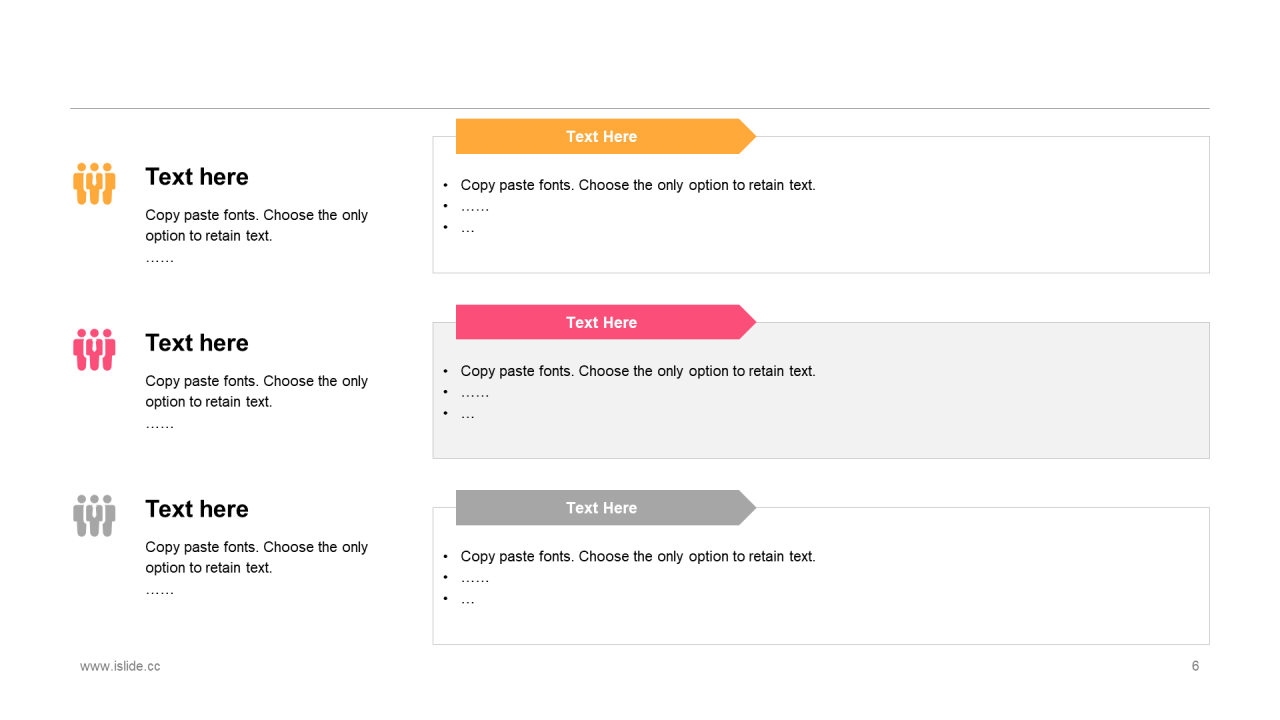Click first bullet in the pink-banner box
This screenshot has width=1280, height=720.
tap(638, 371)
